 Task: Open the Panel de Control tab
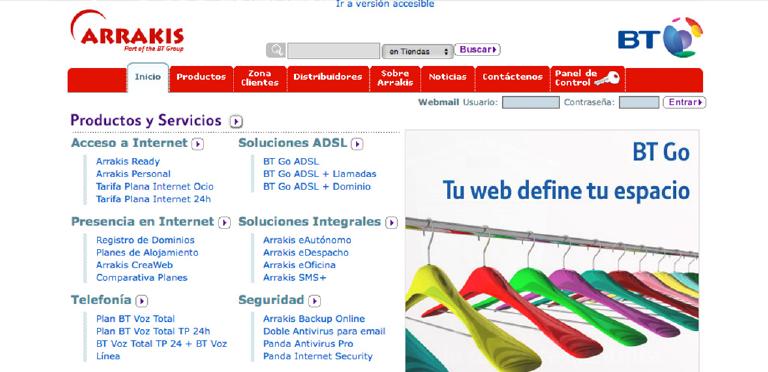[588, 78]
